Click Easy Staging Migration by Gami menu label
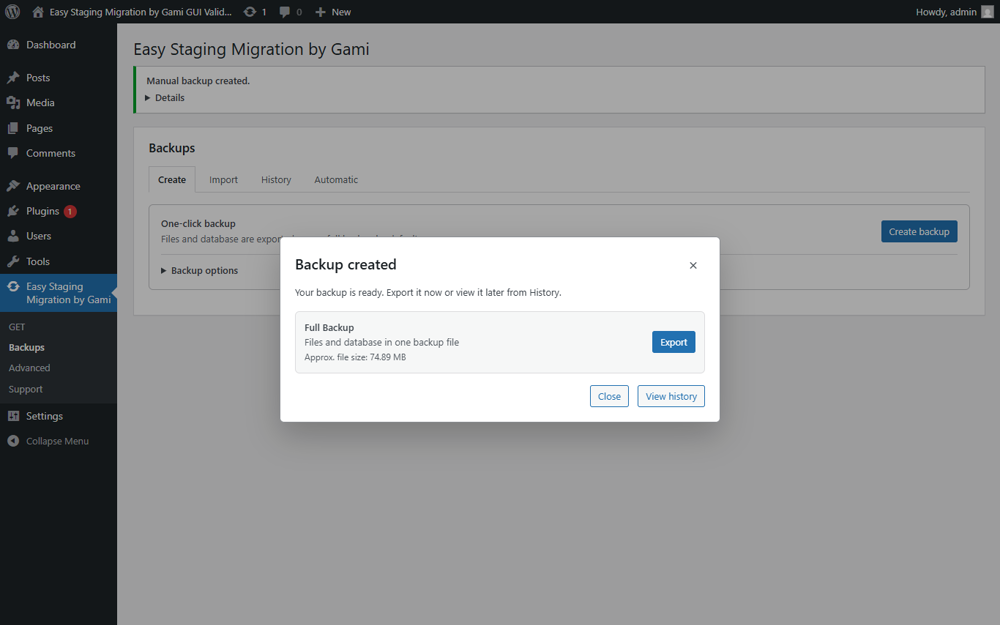This screenshot has height=625, width=1000. tap(68, 293)
